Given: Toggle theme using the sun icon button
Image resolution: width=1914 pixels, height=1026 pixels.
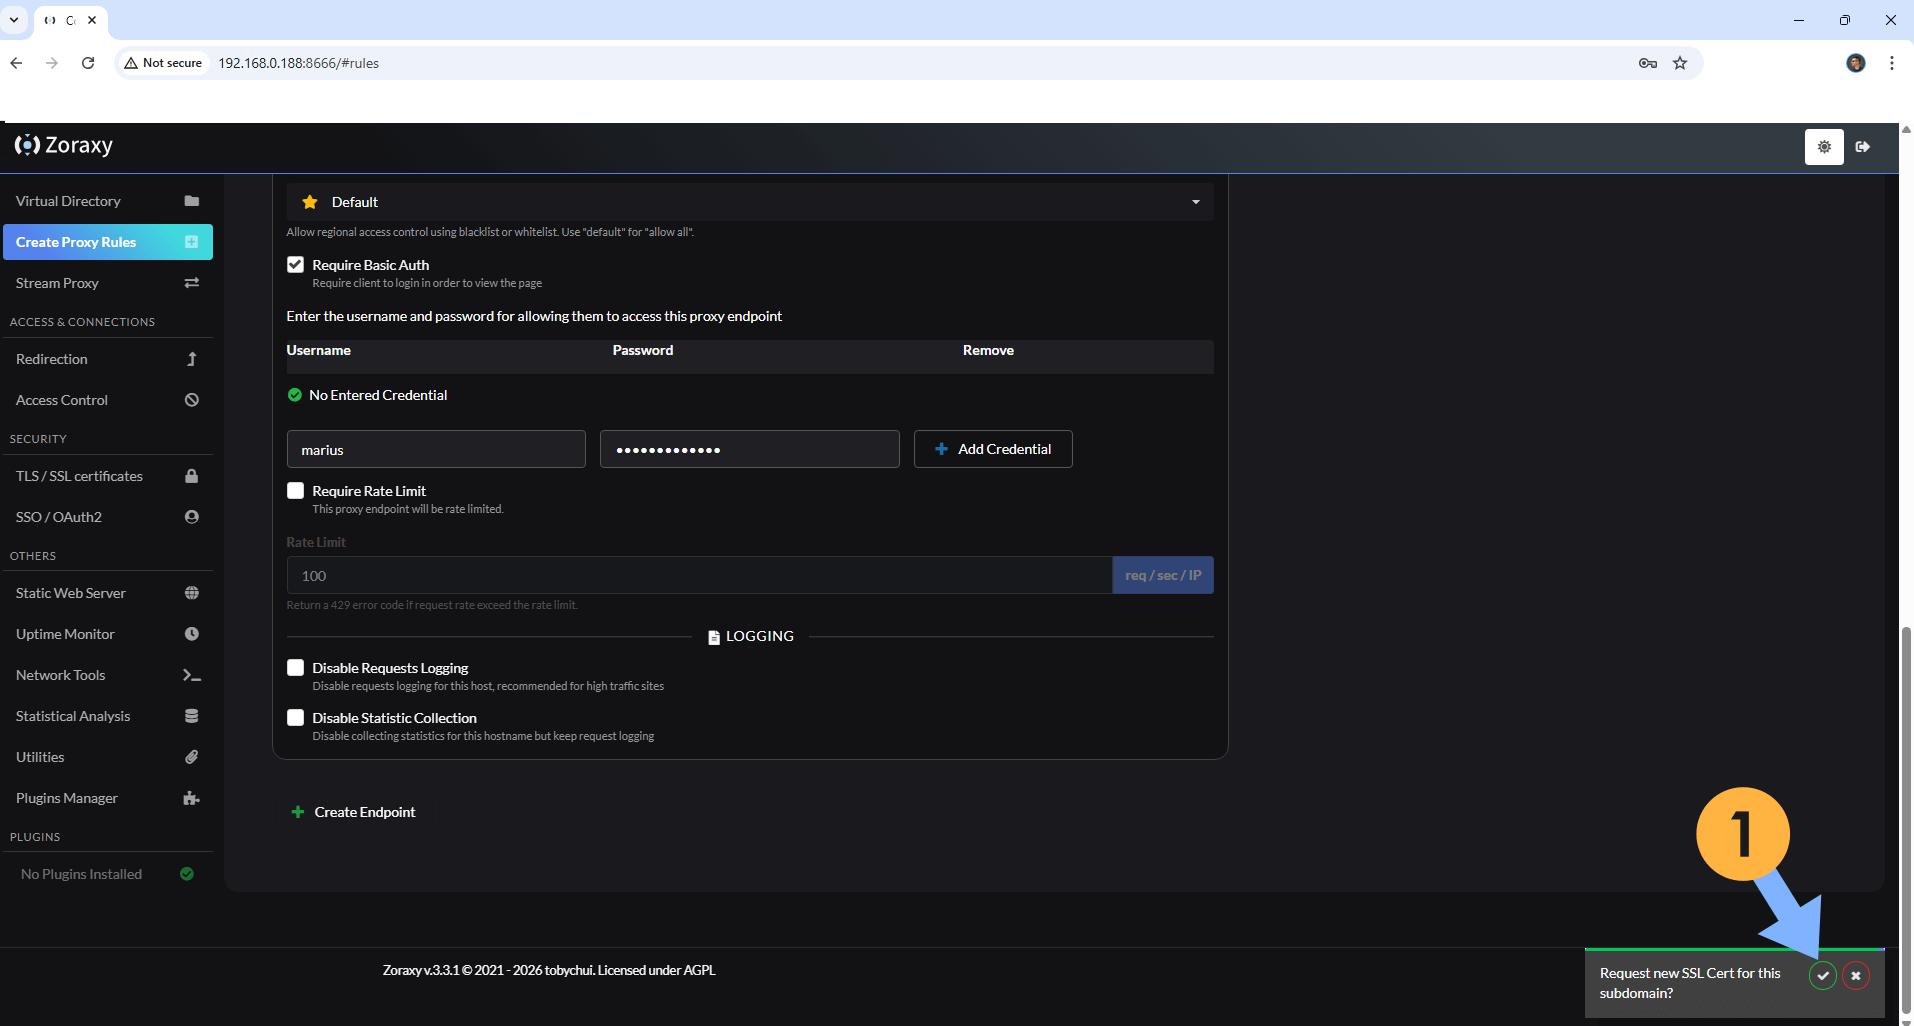Looking at the screenshot, I should (1824, 147).
